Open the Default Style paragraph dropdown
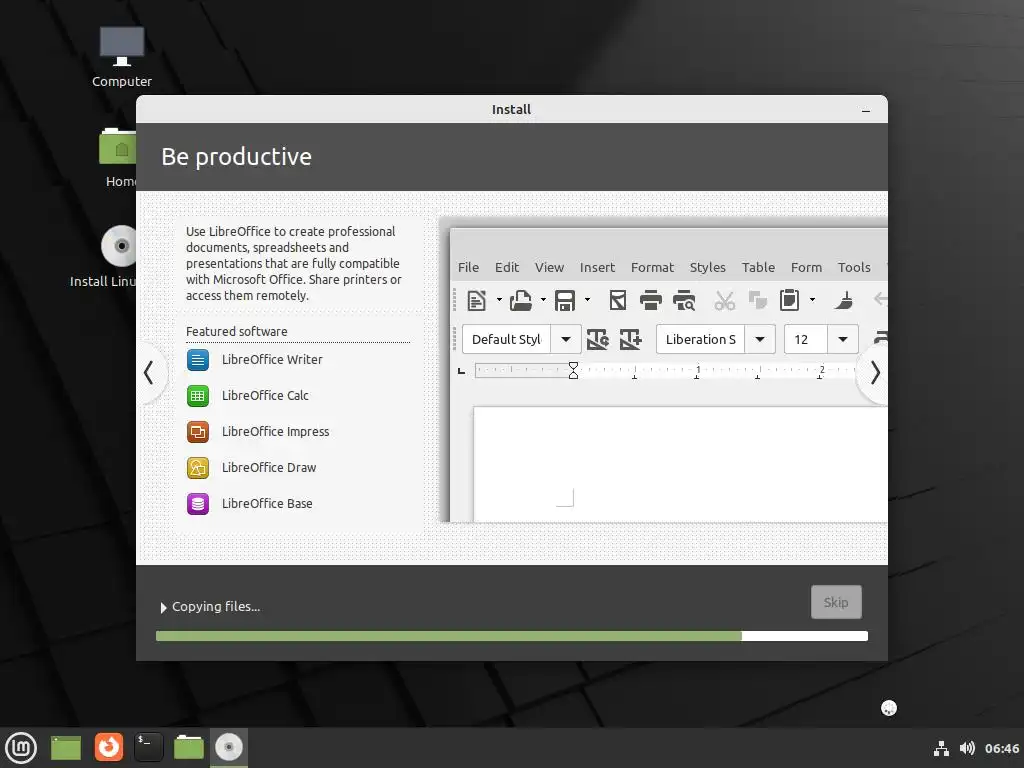This screenshot has height=768, width=1024. point(566,340)
